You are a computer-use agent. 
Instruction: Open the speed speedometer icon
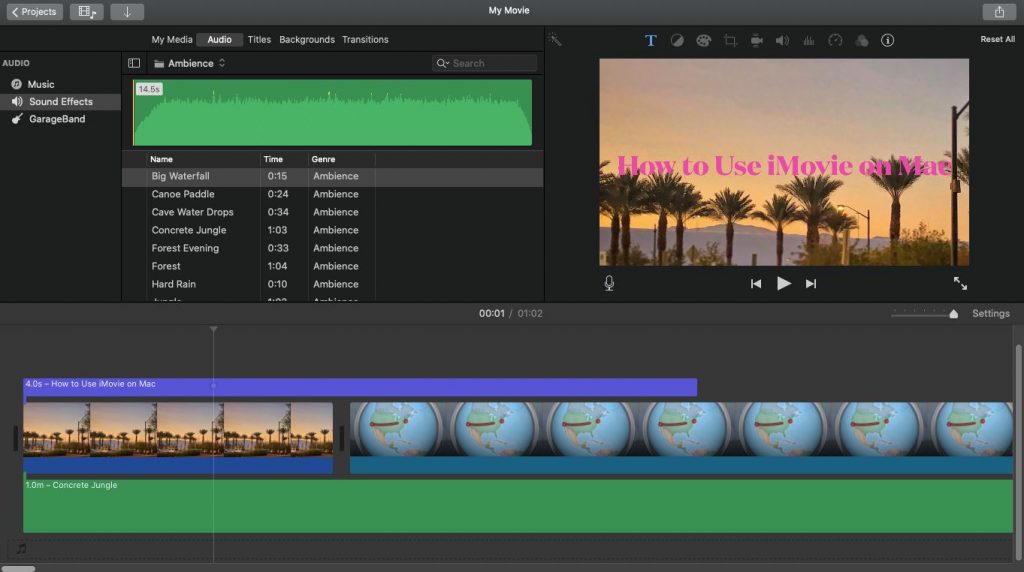[x=835, y=40]
